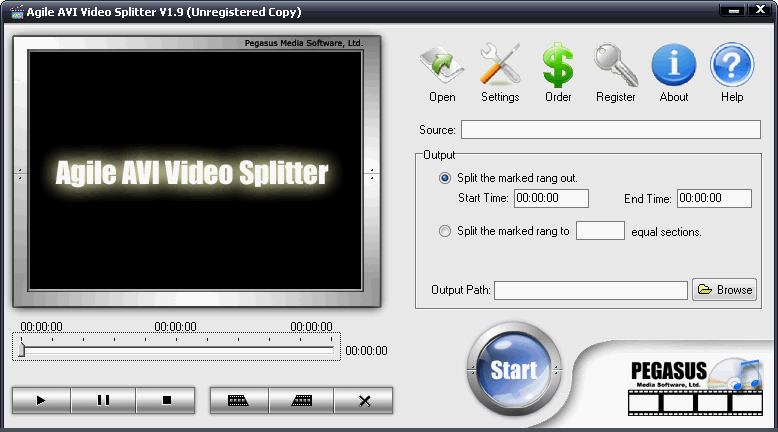Open a video file with Open icon
The width and height of the screenshot is (778, 432).
[x=442, y=73]
